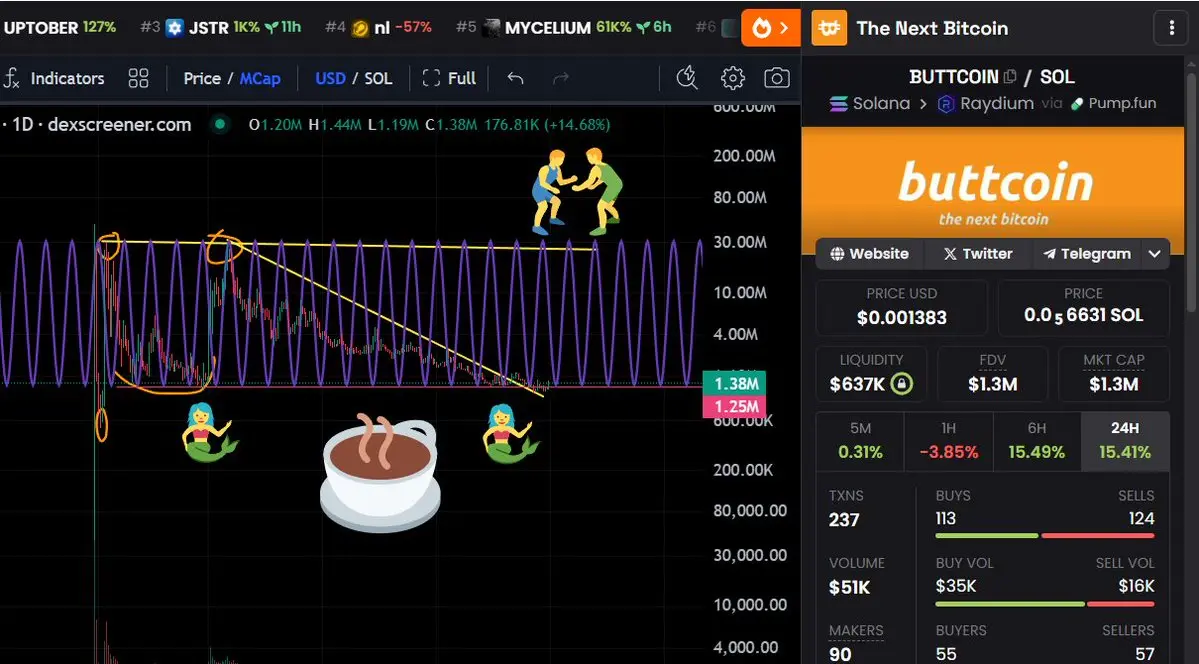Image resolution: width=1199 pixels, height=664 pixels.
Task: Open the token Twitter link
Action: pos(978,254)
